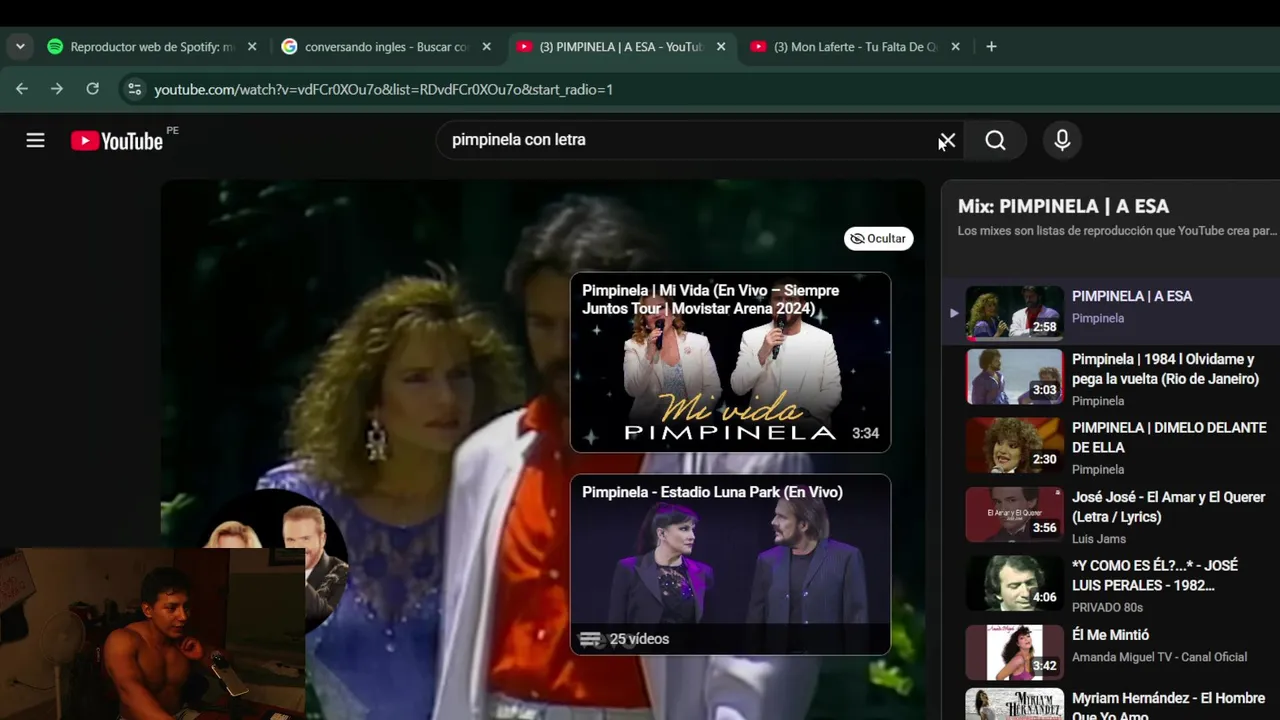Switch to Mon Laferte tab
Screen dimensions: 1280x720
(855, 46)
